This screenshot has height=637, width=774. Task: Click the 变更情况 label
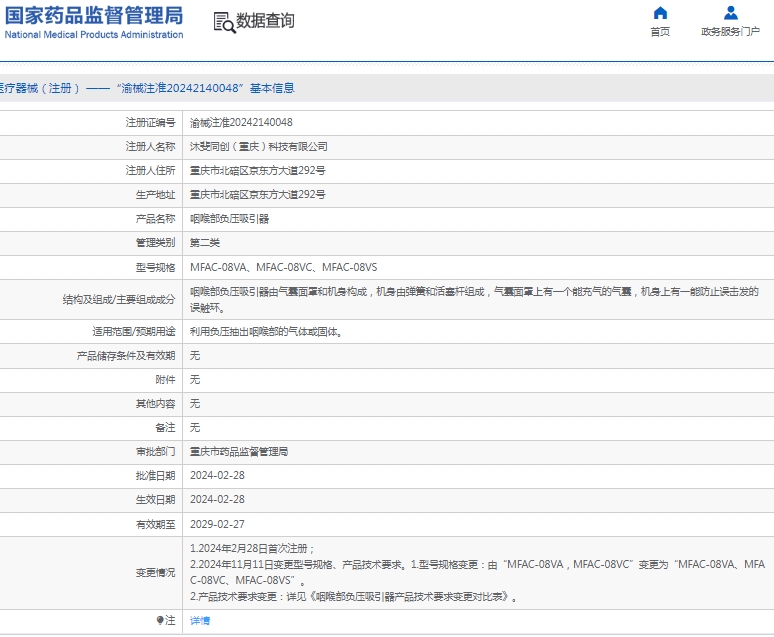tap(155, 573)
